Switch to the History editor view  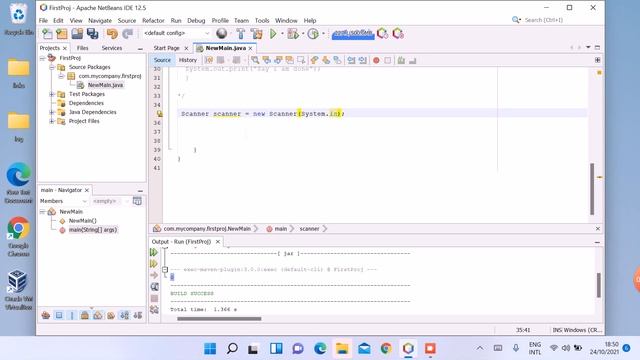pos(188,60)
